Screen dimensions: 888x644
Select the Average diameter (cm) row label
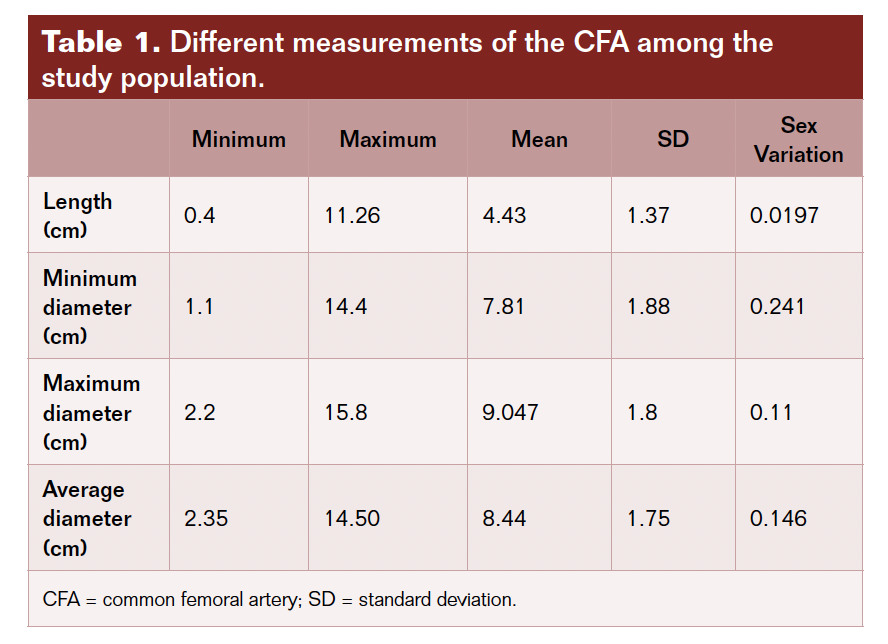coord(87,518)
